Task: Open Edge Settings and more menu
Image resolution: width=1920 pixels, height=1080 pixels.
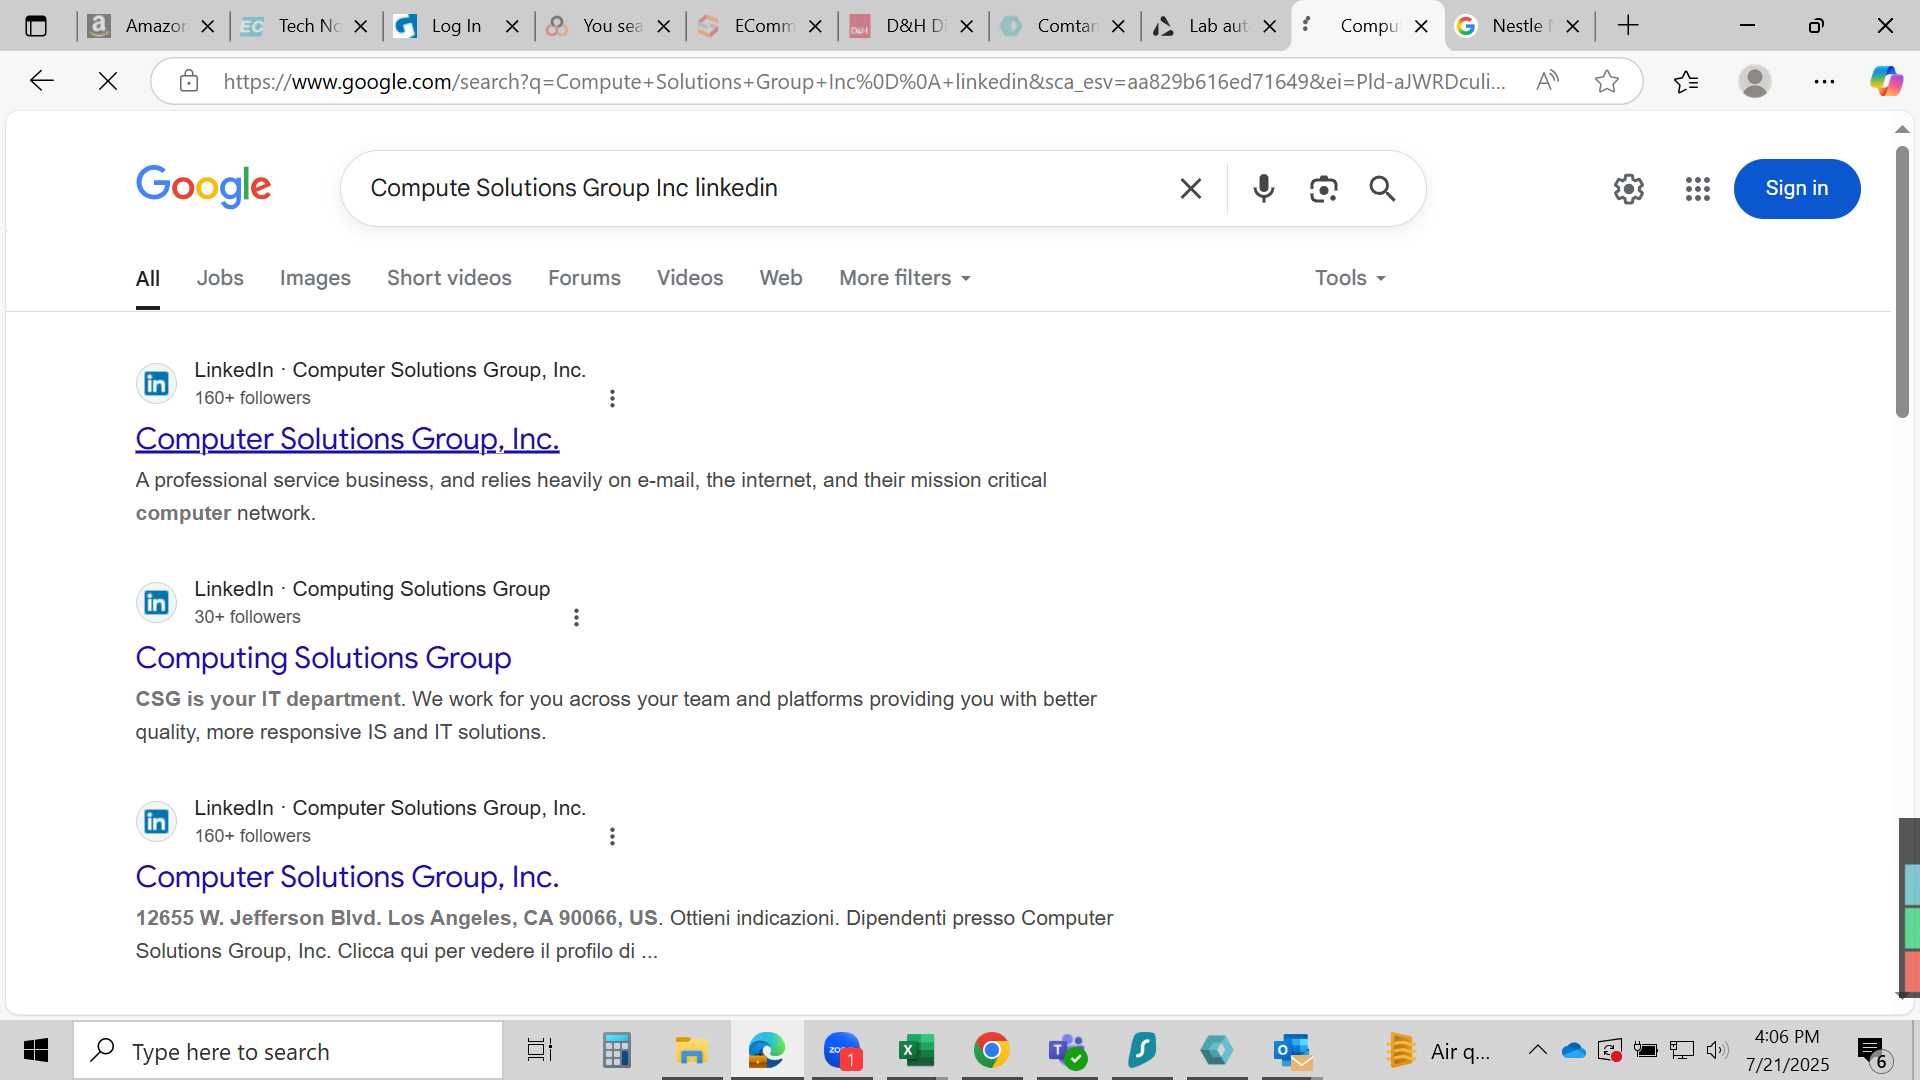Action: (x=1824, y=81)
